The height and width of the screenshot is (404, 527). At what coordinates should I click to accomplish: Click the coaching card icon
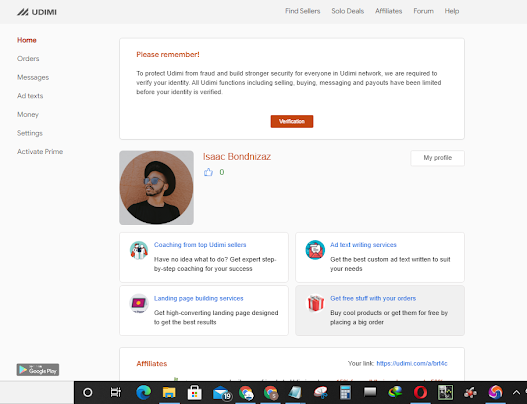tap(139, 250)
